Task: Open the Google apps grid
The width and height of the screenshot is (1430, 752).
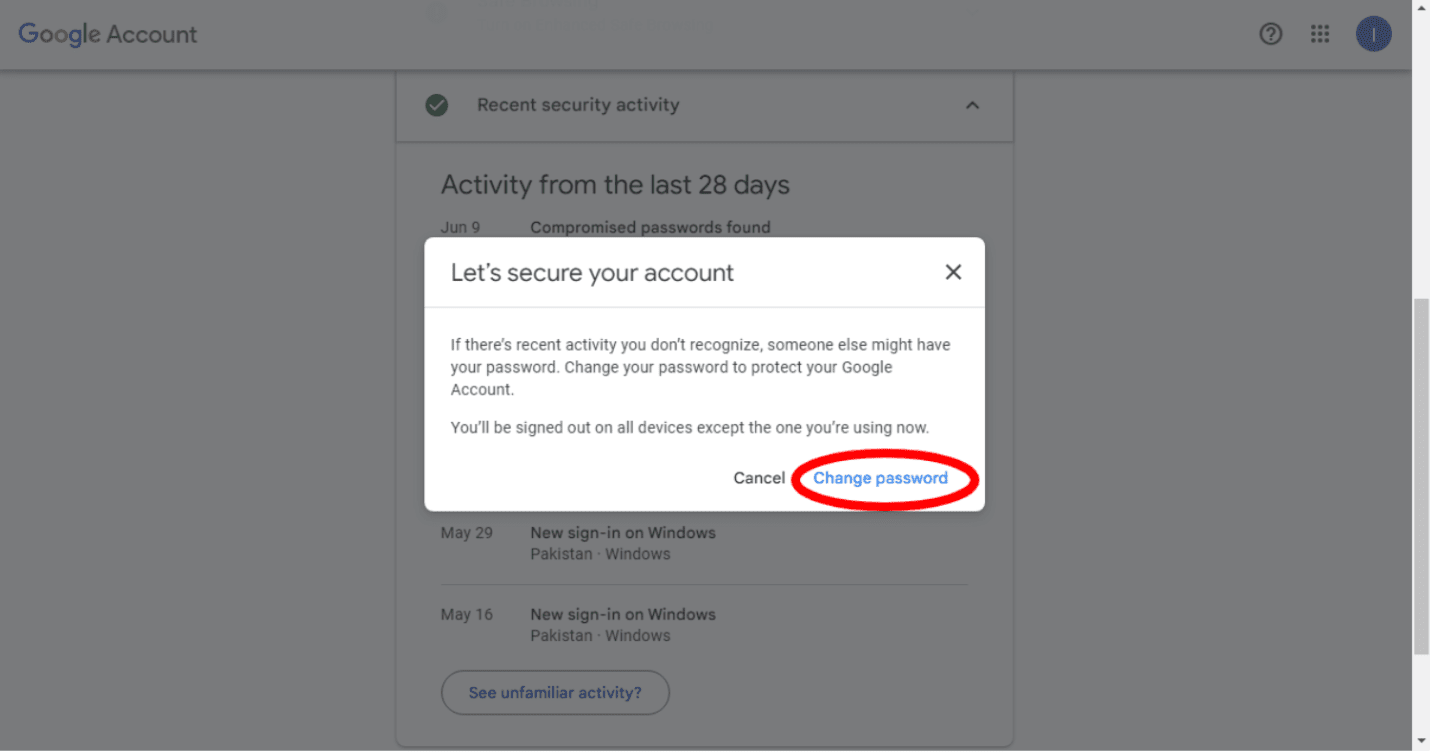Action: click(x=1320, y=34)
